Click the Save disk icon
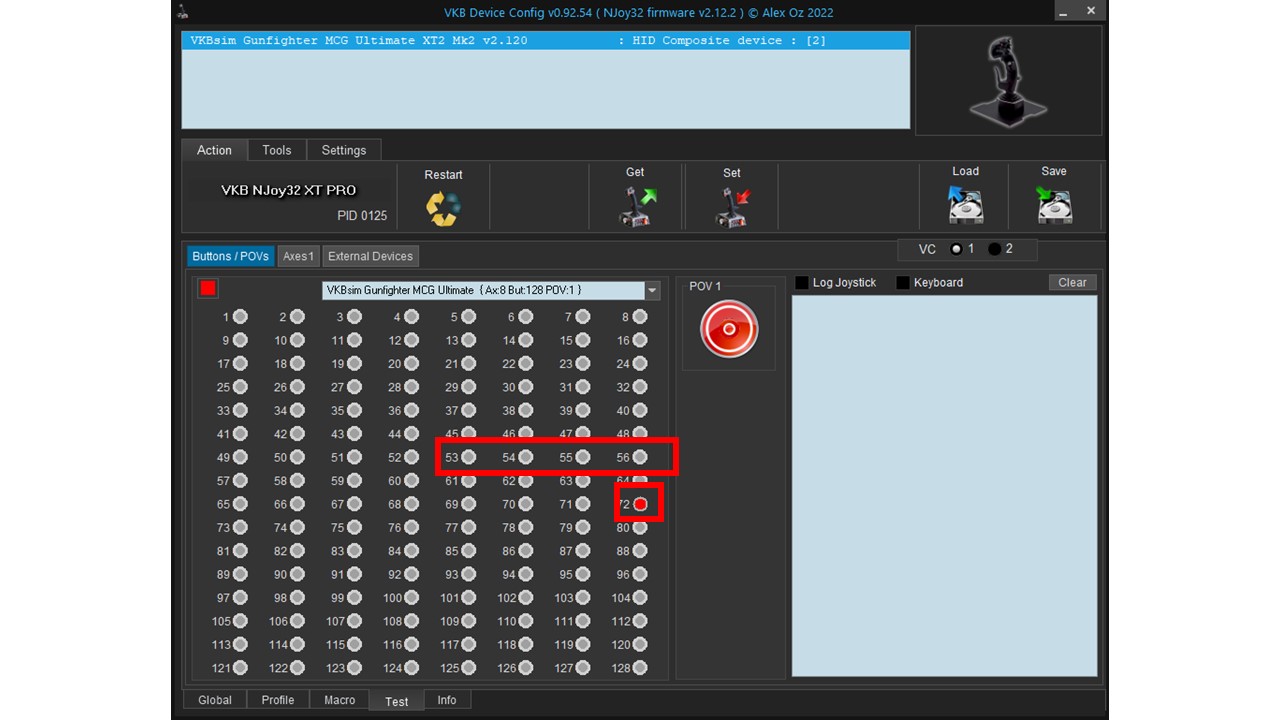 [x=1054, y=205]
